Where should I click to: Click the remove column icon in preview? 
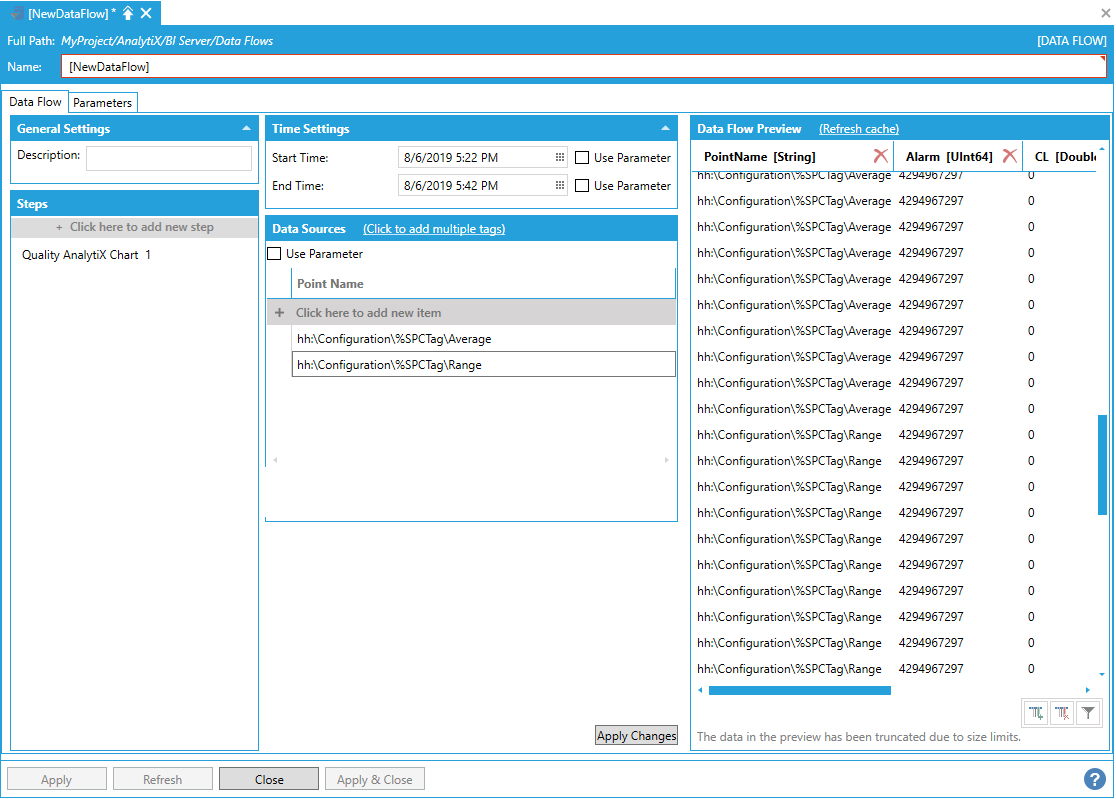(1062, 713)
